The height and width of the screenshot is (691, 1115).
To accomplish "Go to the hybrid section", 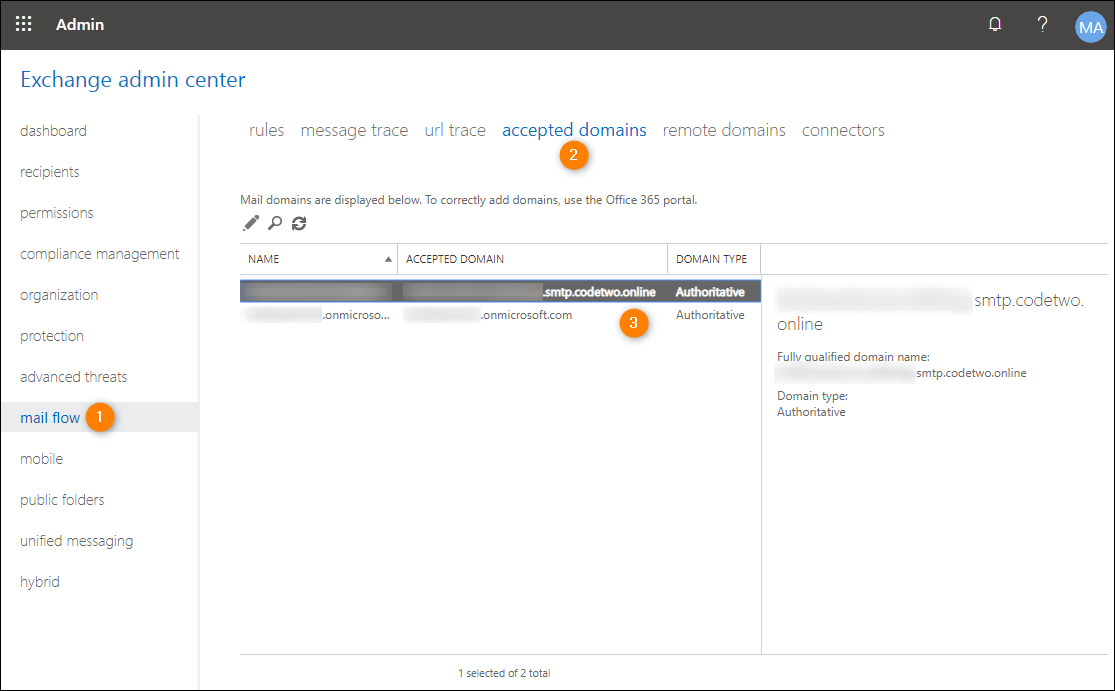I will point(39,581).
